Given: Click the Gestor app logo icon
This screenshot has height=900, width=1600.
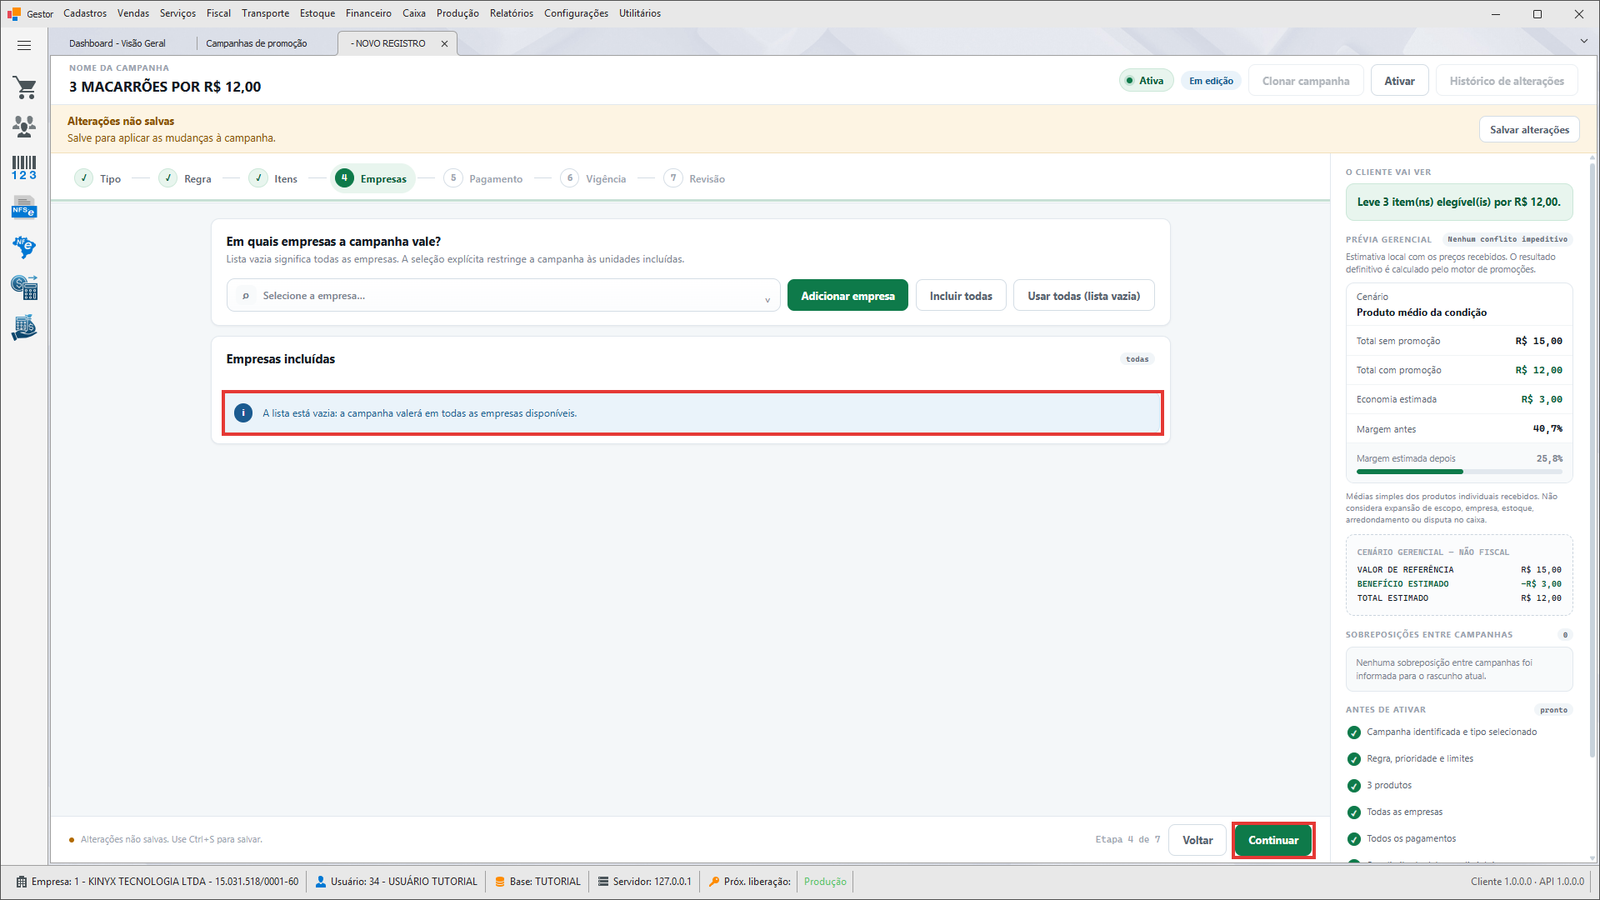Looking at the screenshot, I should [14, 14].
